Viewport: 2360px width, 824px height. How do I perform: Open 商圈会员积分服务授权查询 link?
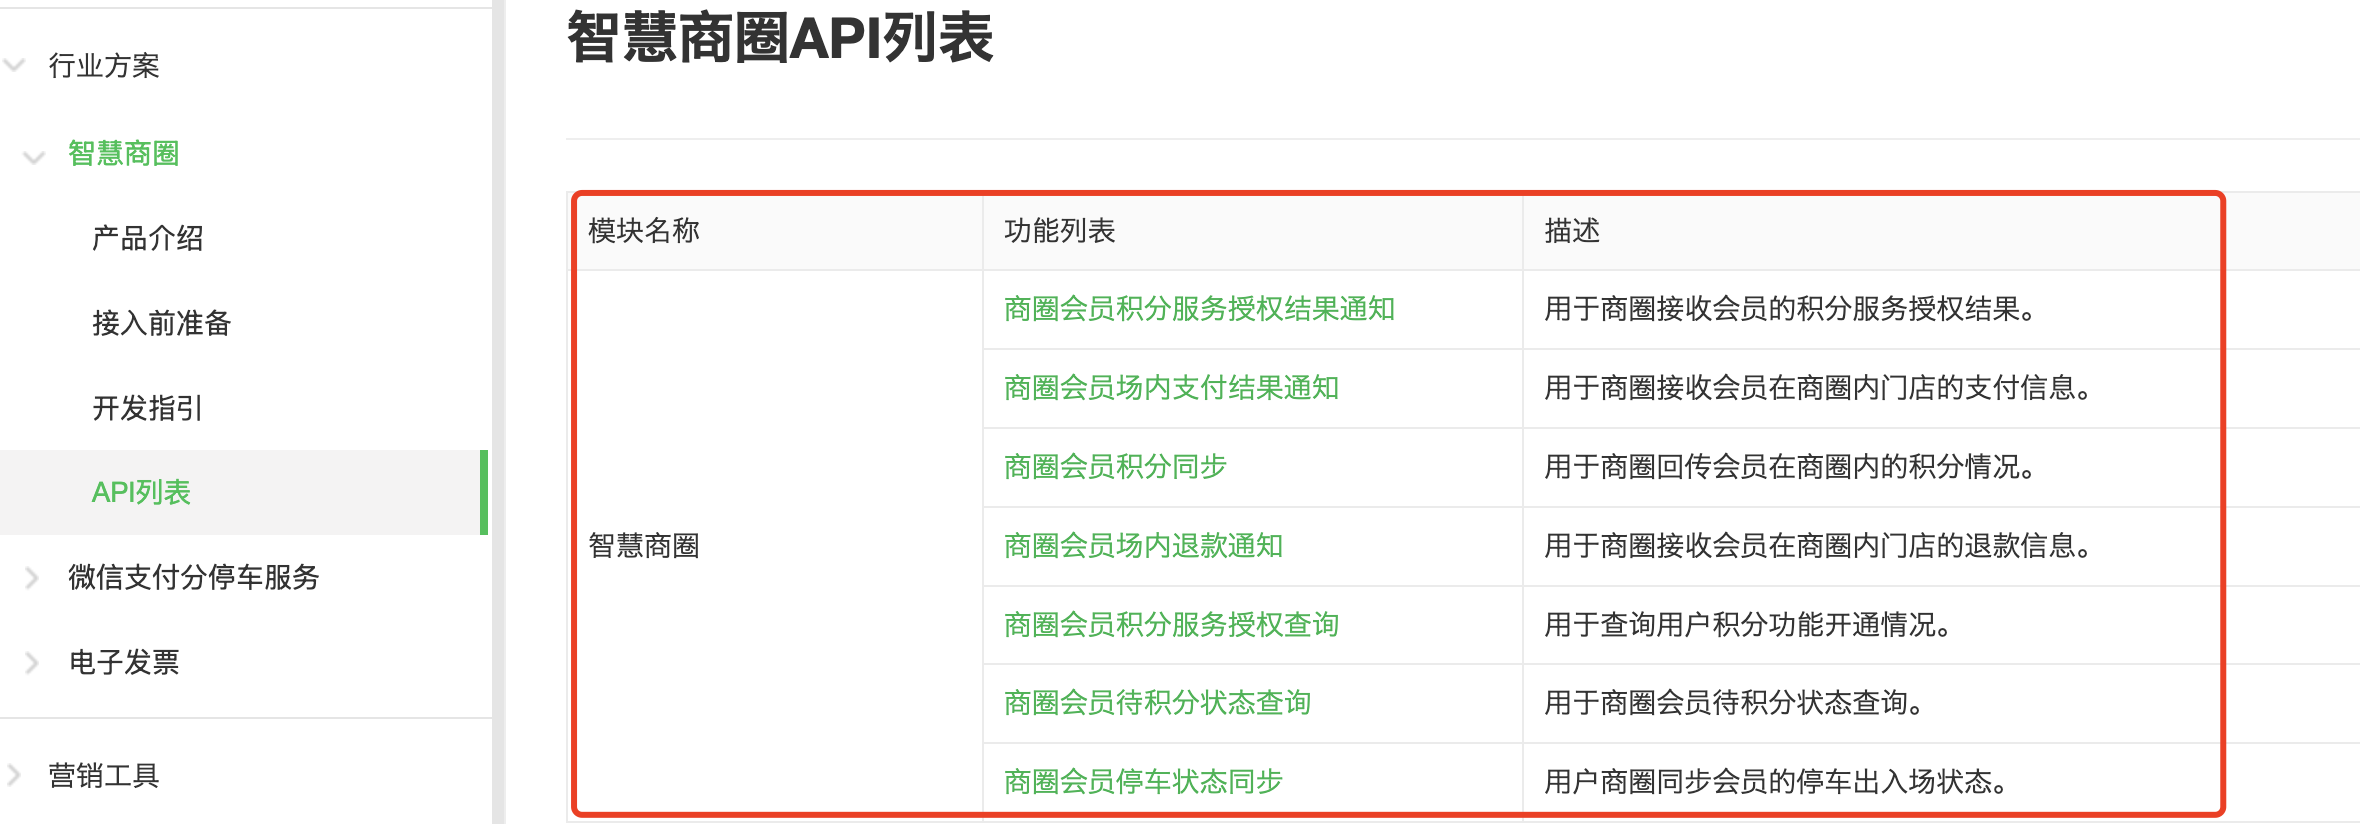pos(1171,625)
